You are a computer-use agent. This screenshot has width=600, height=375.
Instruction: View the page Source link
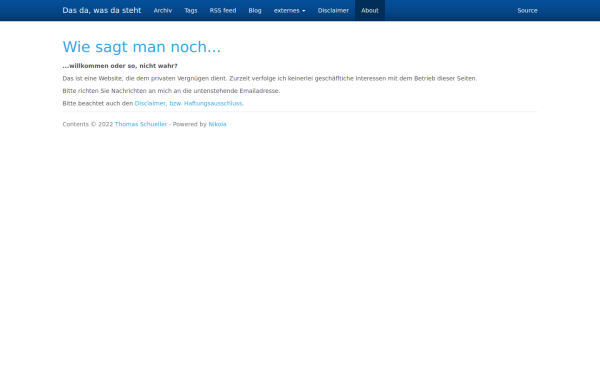pyautogui.click(x=527, y=10)
